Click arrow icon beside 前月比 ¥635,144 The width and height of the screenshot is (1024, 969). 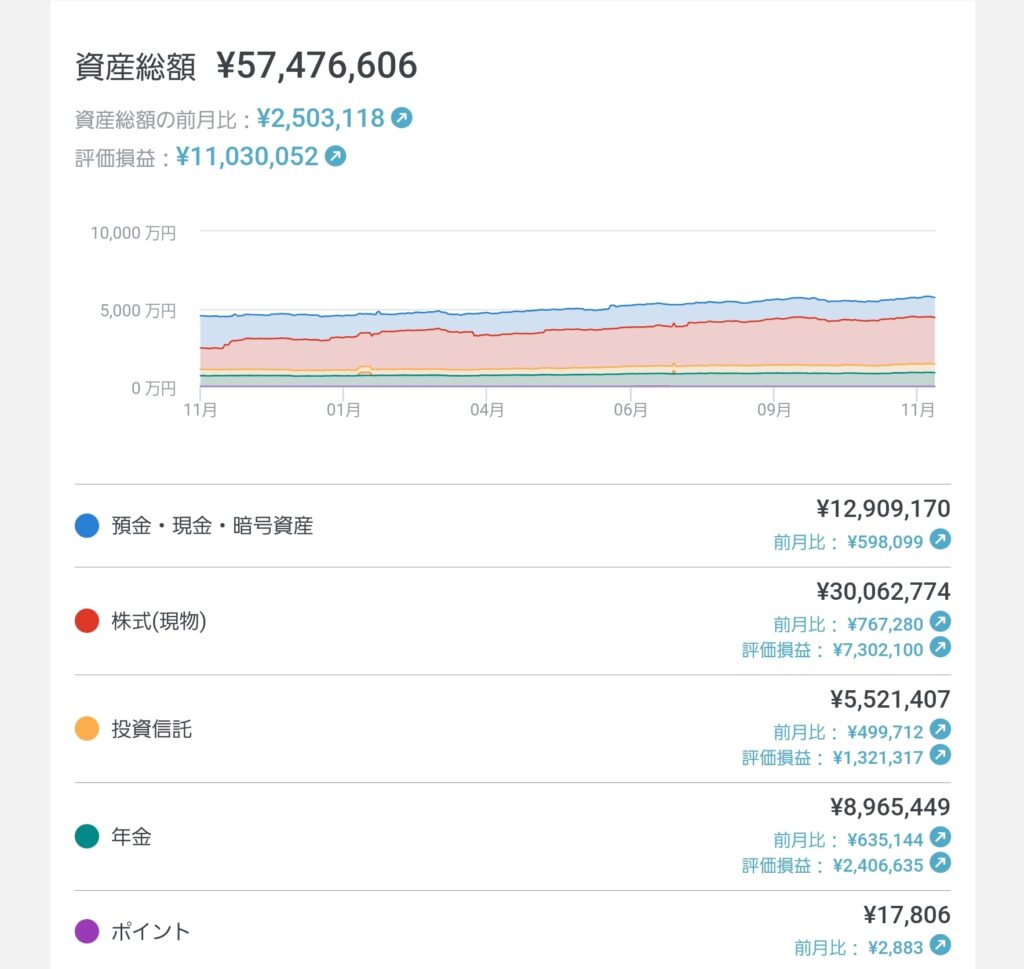point(939,838)
